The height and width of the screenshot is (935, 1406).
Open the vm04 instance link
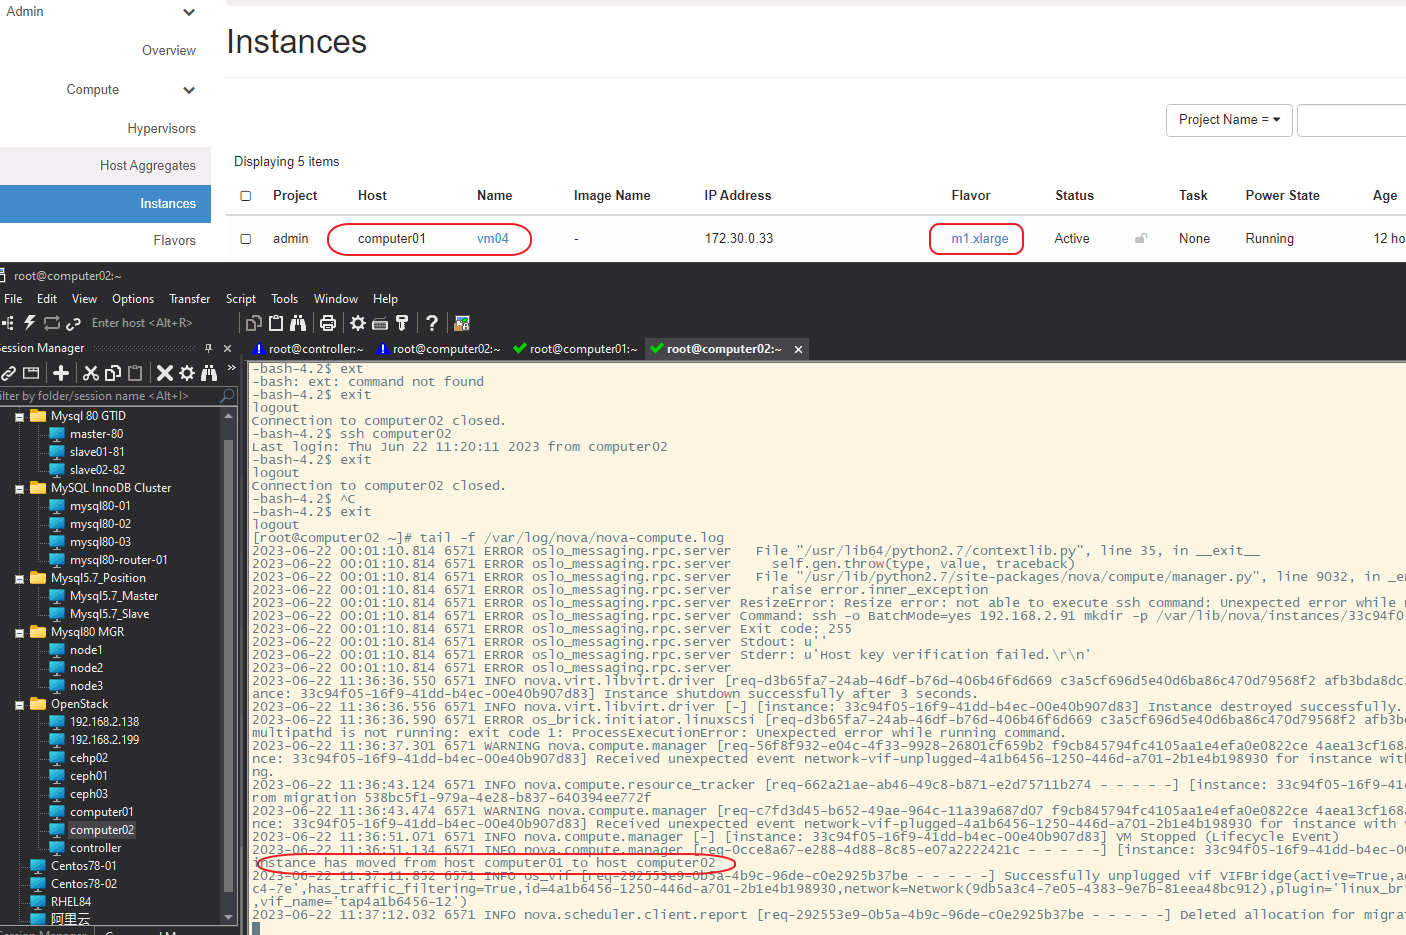pyautogui.click(x=492, y=239)
